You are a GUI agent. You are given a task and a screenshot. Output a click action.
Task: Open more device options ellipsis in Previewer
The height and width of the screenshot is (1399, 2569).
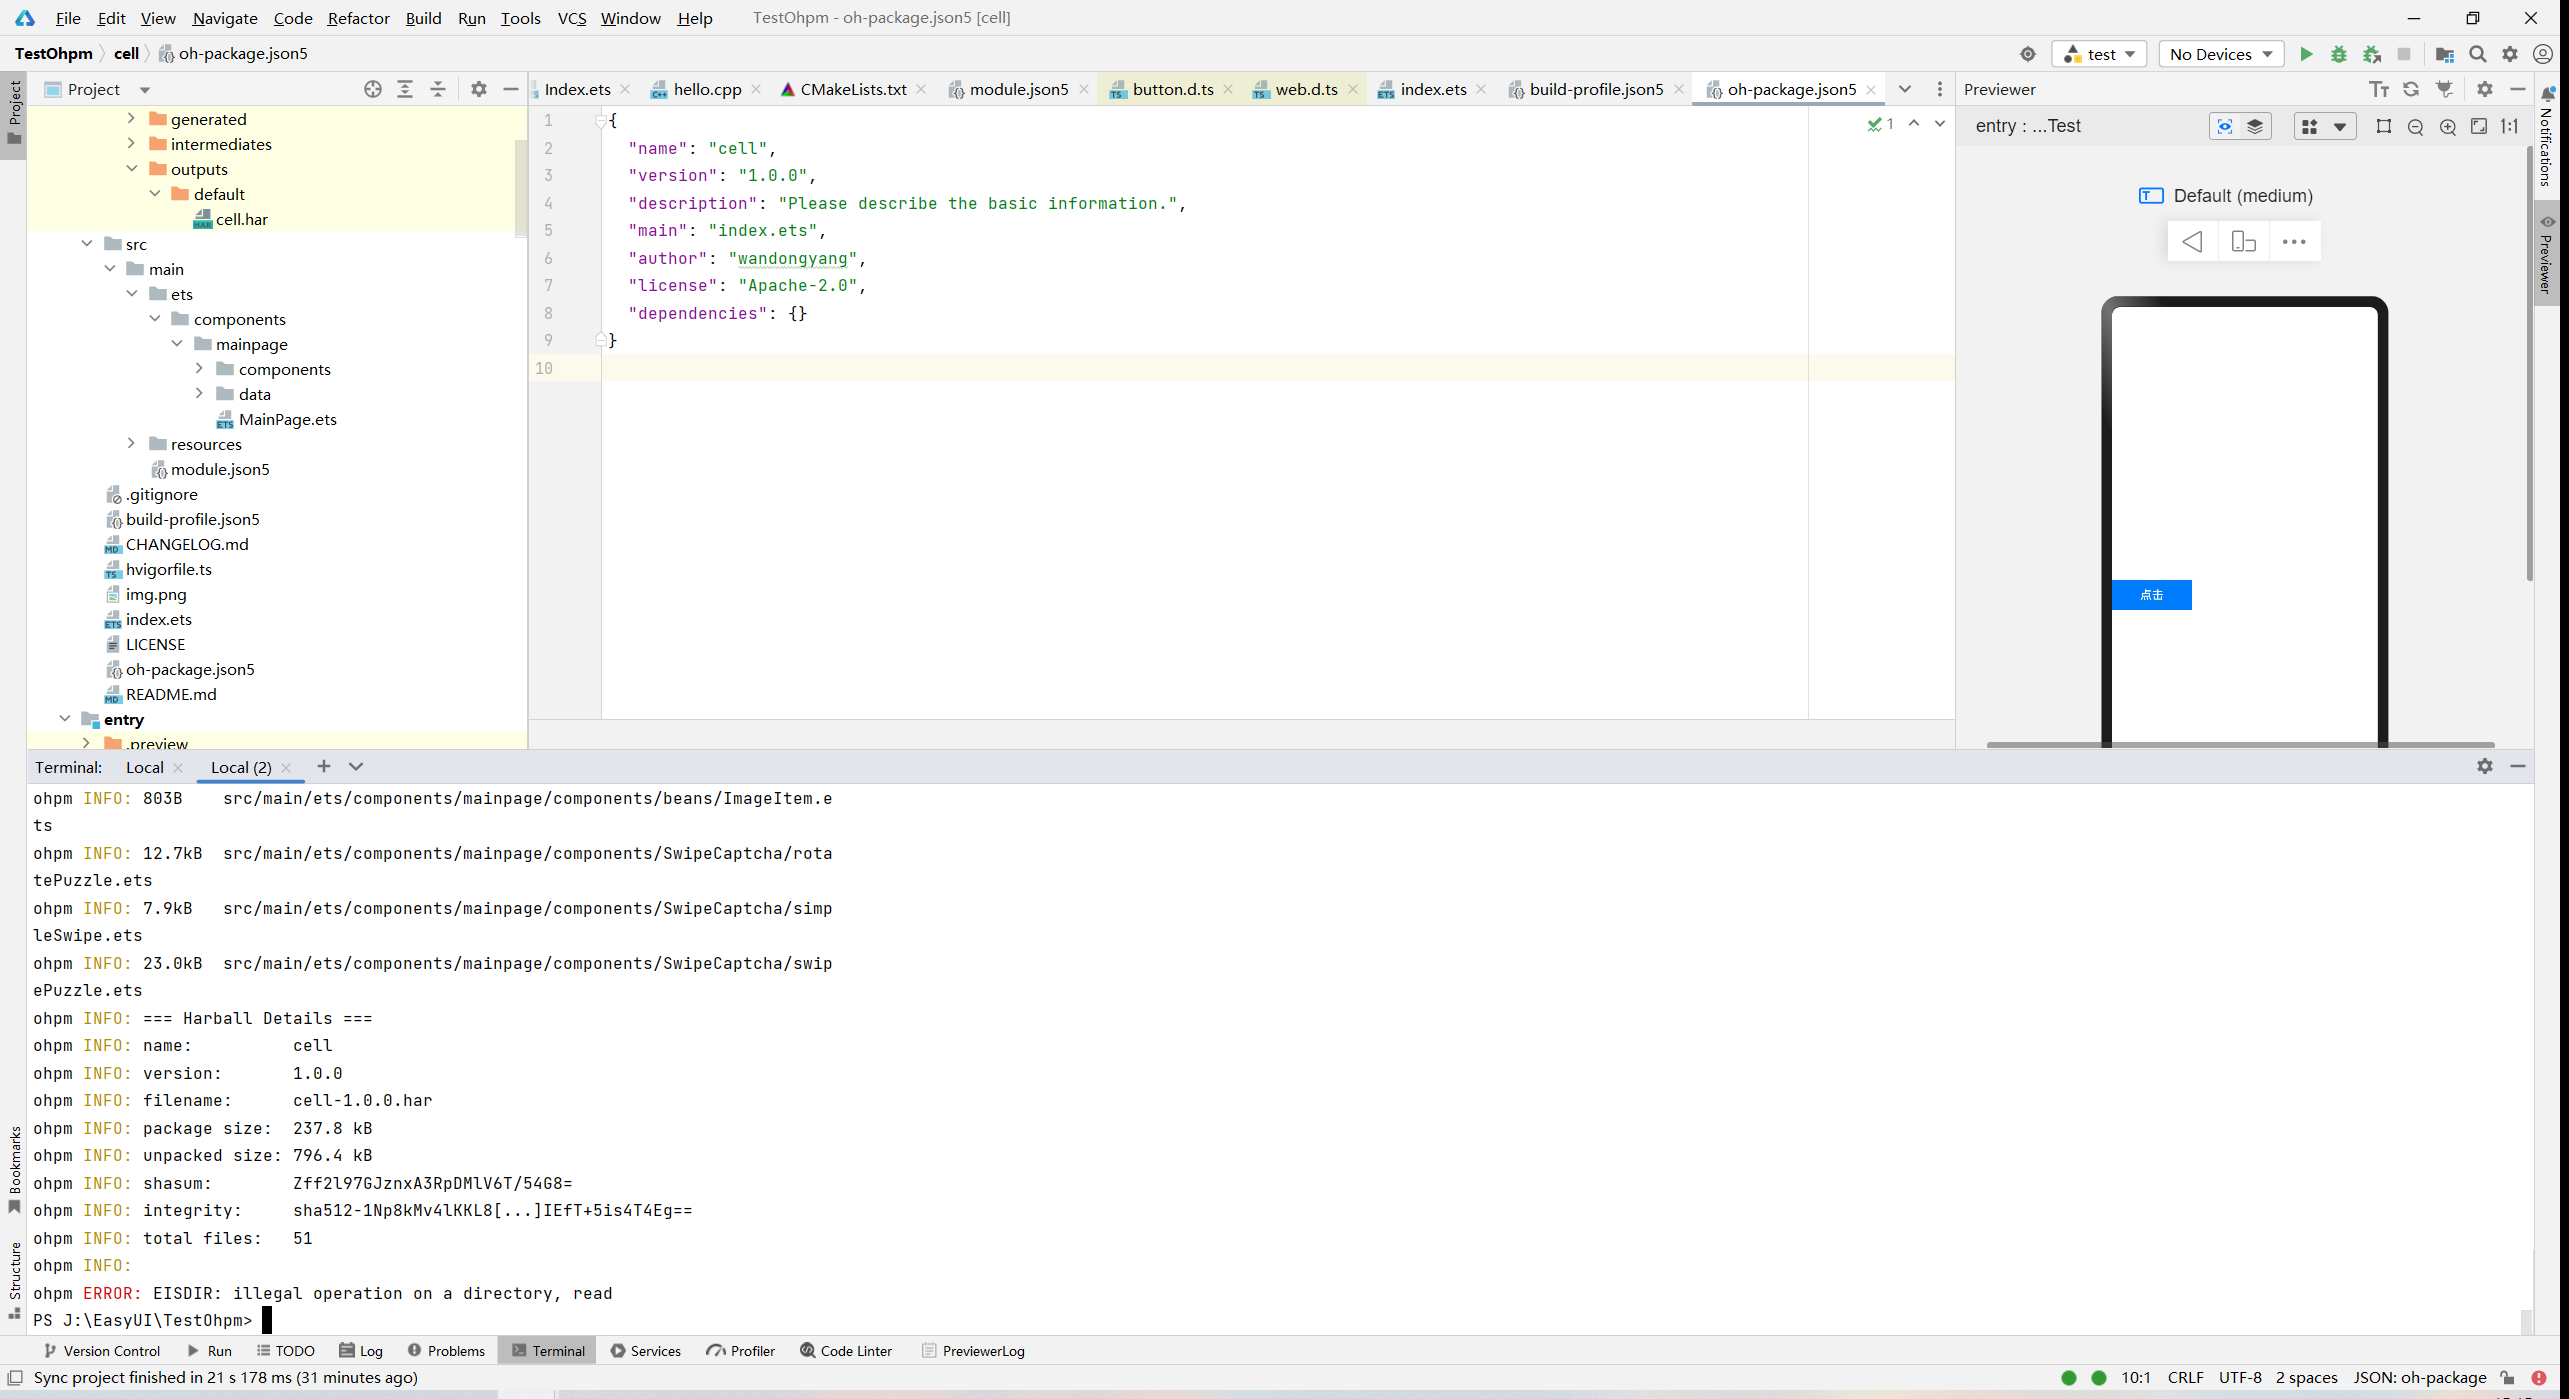(2294, 242)
